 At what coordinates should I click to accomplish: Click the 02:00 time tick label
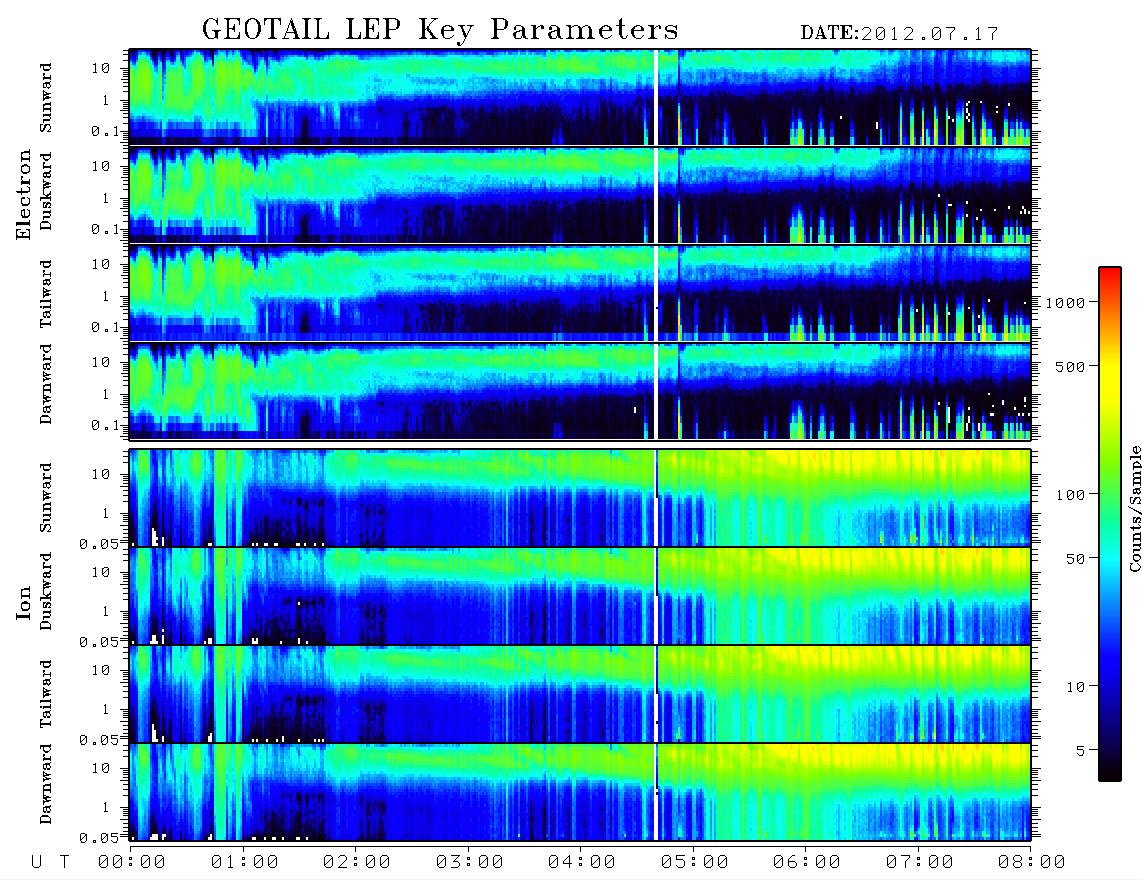pyautogui.click(x=357, y=863)
